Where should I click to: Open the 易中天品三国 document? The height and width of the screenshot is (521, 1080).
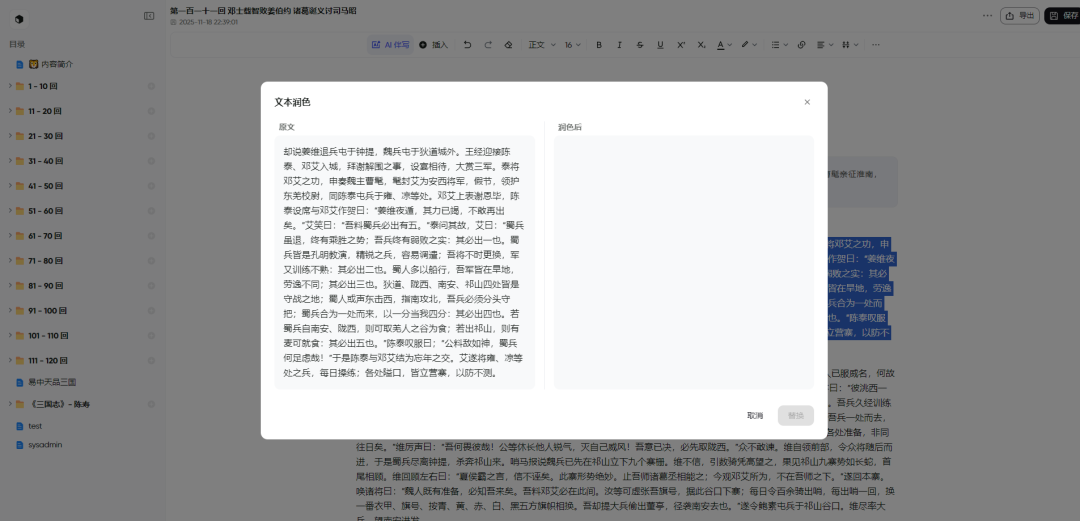click(x=52, y=382)
